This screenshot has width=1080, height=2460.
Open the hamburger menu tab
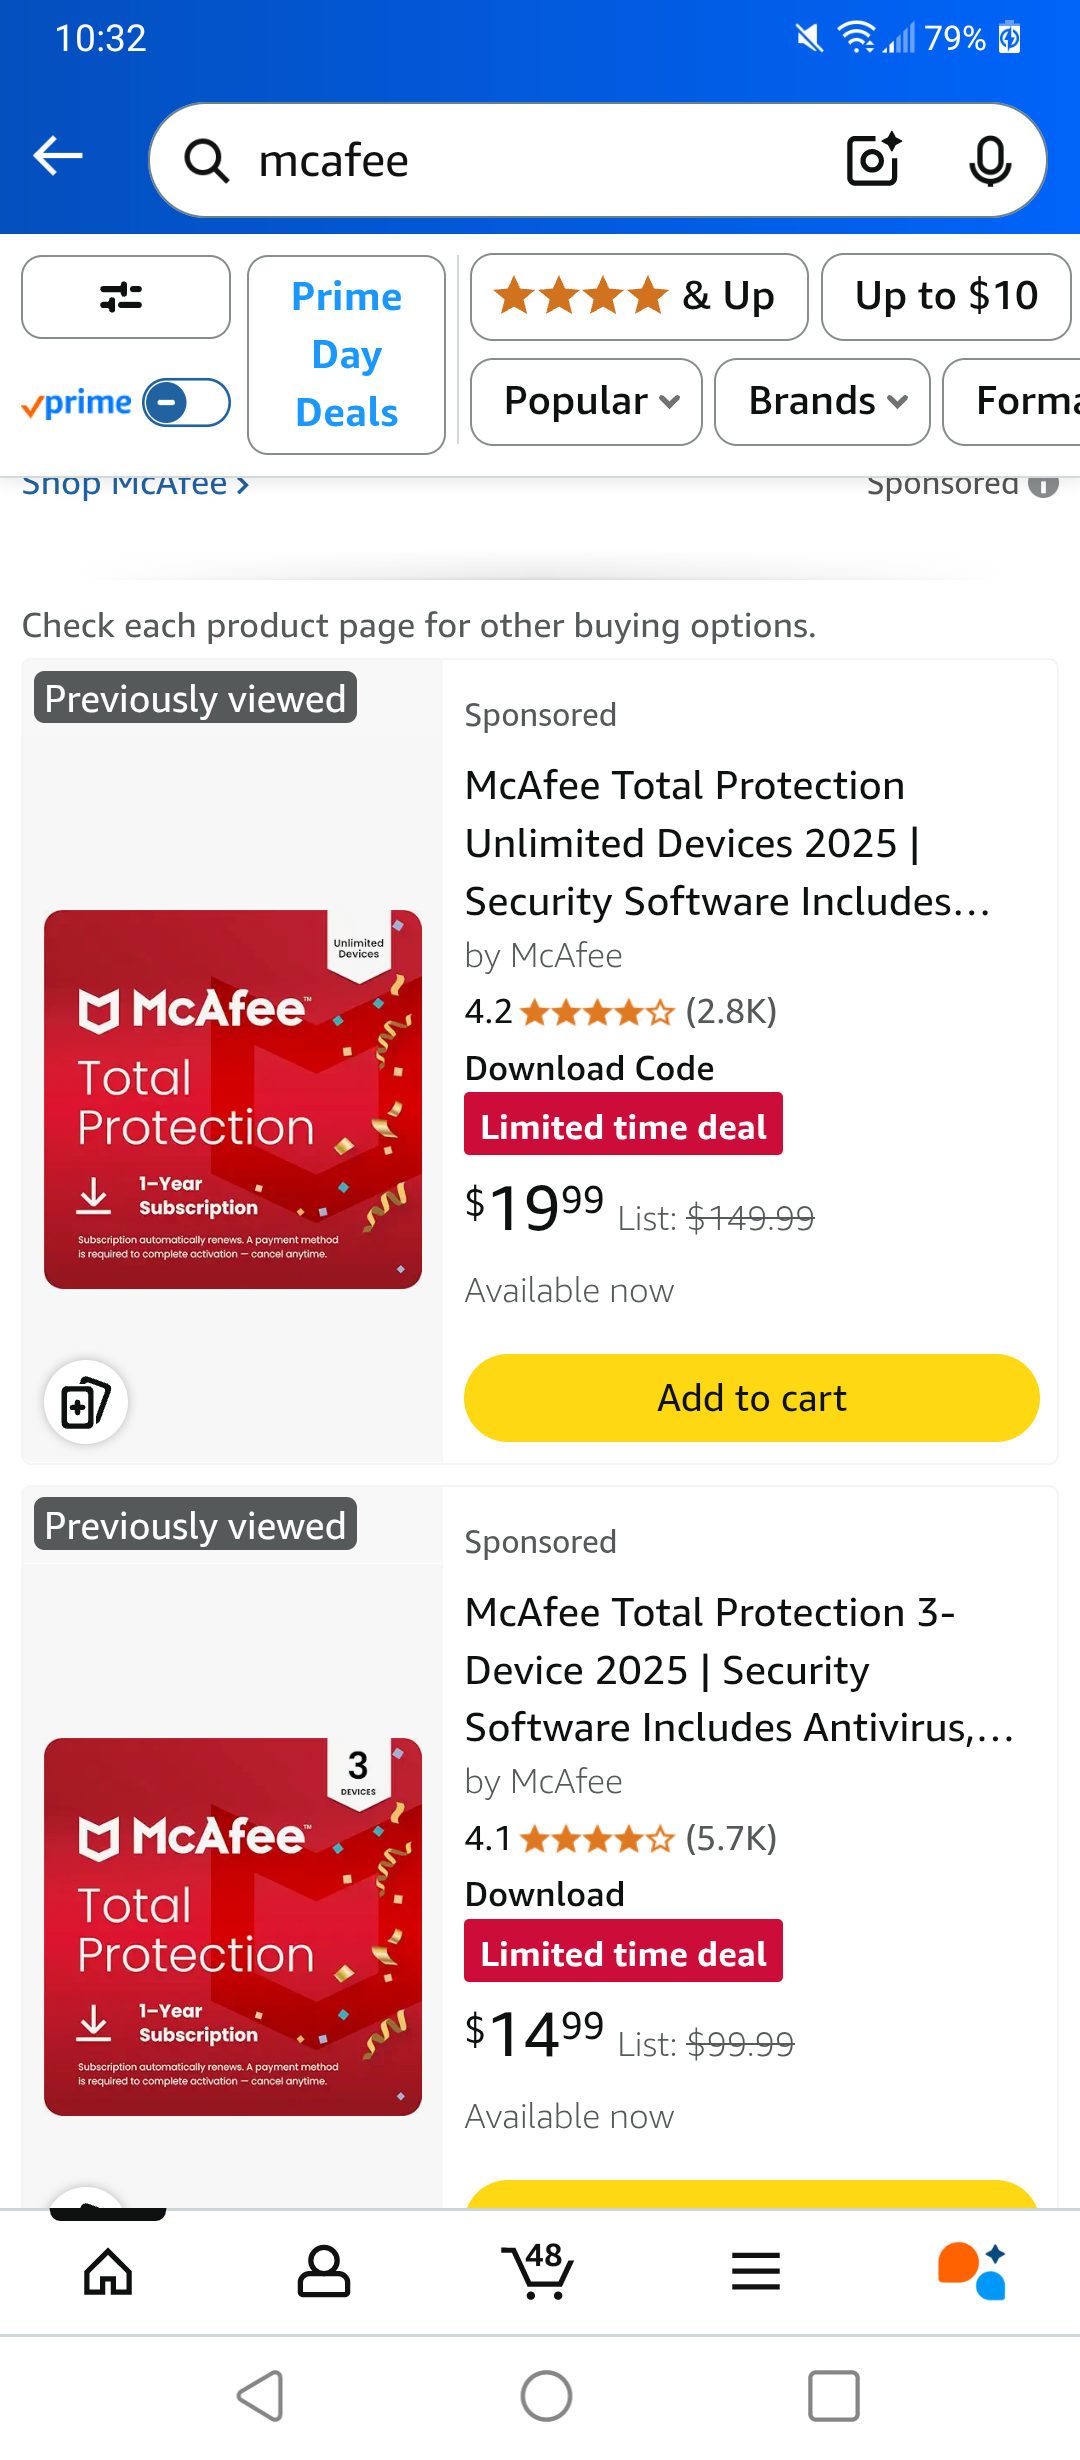[x=756, y=2272]
